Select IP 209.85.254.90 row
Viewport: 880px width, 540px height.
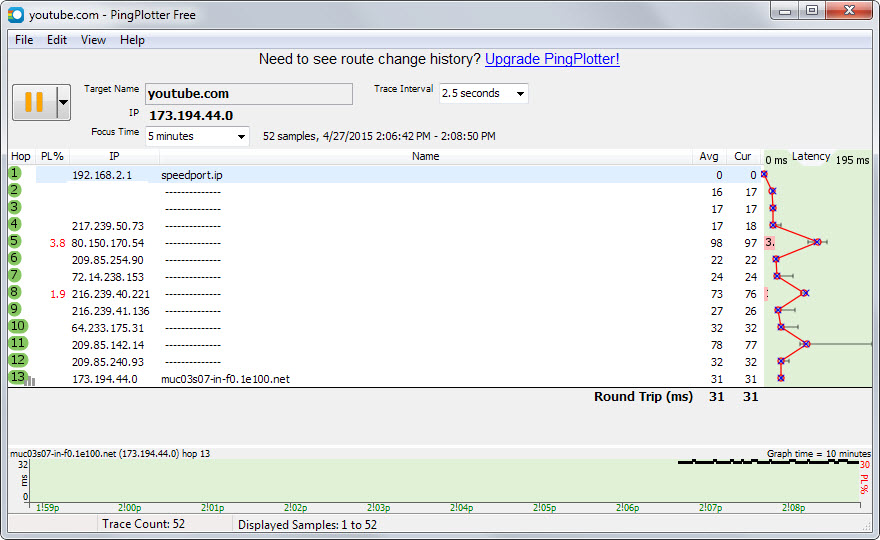coord(108,260)
